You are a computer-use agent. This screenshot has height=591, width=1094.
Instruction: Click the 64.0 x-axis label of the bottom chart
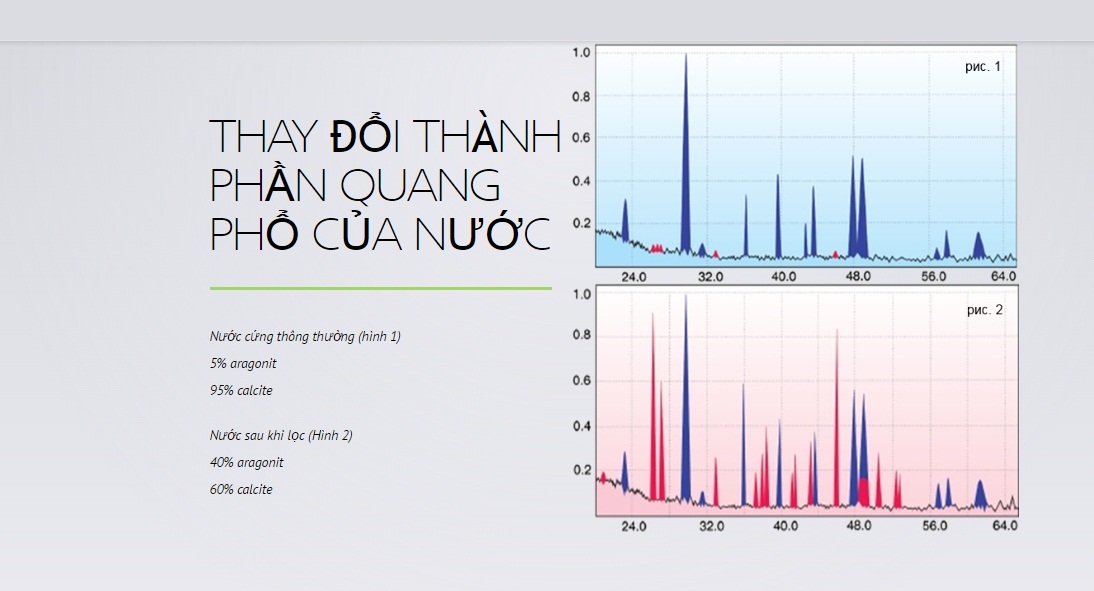(1003, 525)
